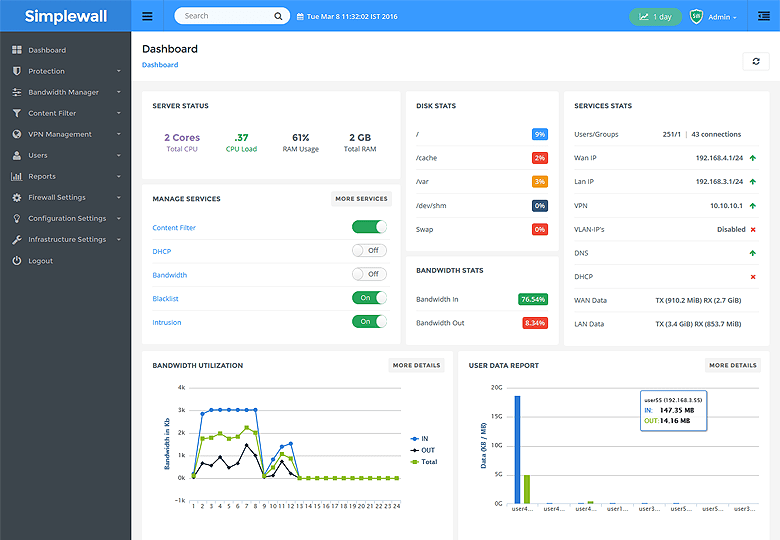The width and height of the screenshot is (780, 540).
Task: Select Users in the sidebar
Action: click(x=38, y=156)
